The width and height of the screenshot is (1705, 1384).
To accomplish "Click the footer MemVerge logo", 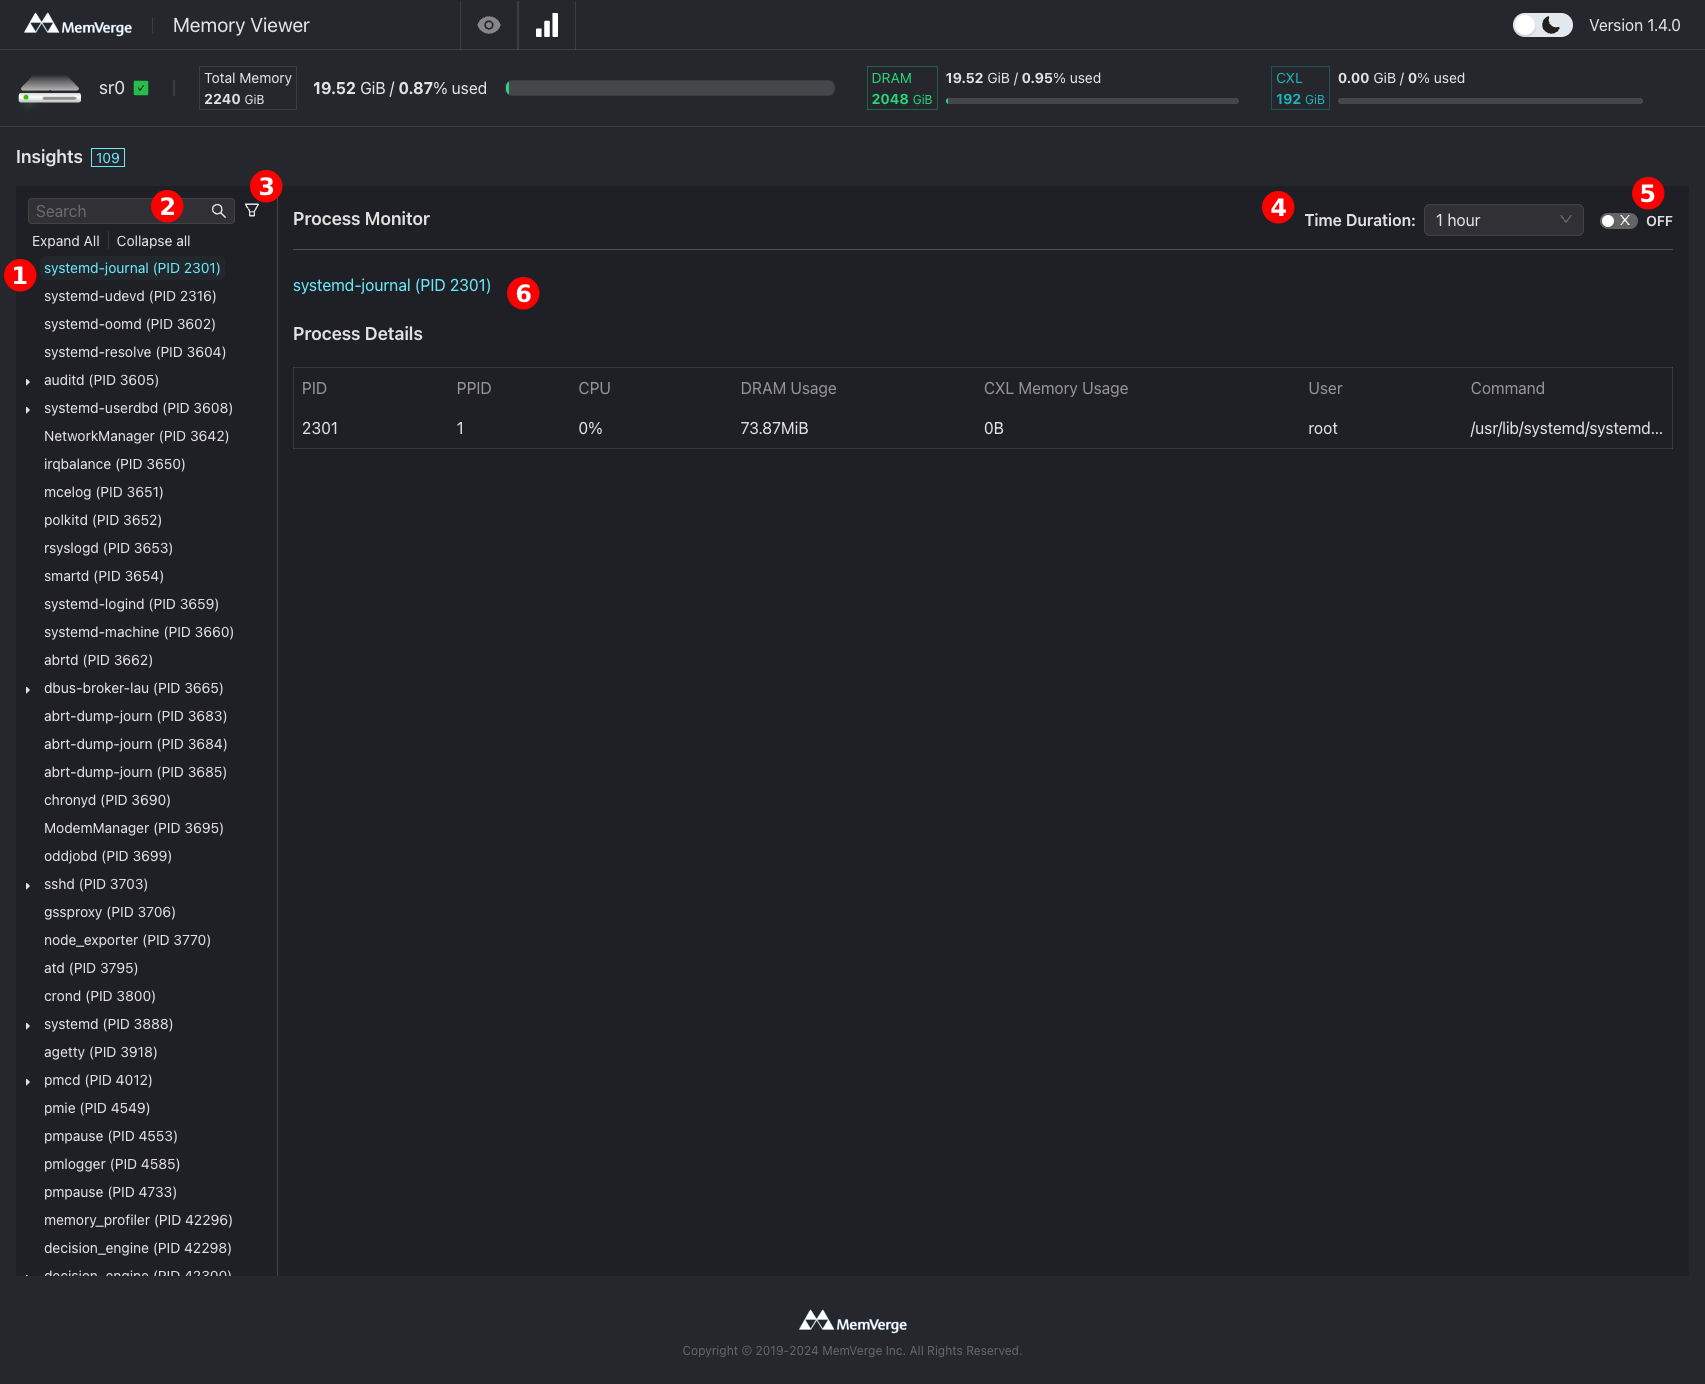I will pos(853,1322).
